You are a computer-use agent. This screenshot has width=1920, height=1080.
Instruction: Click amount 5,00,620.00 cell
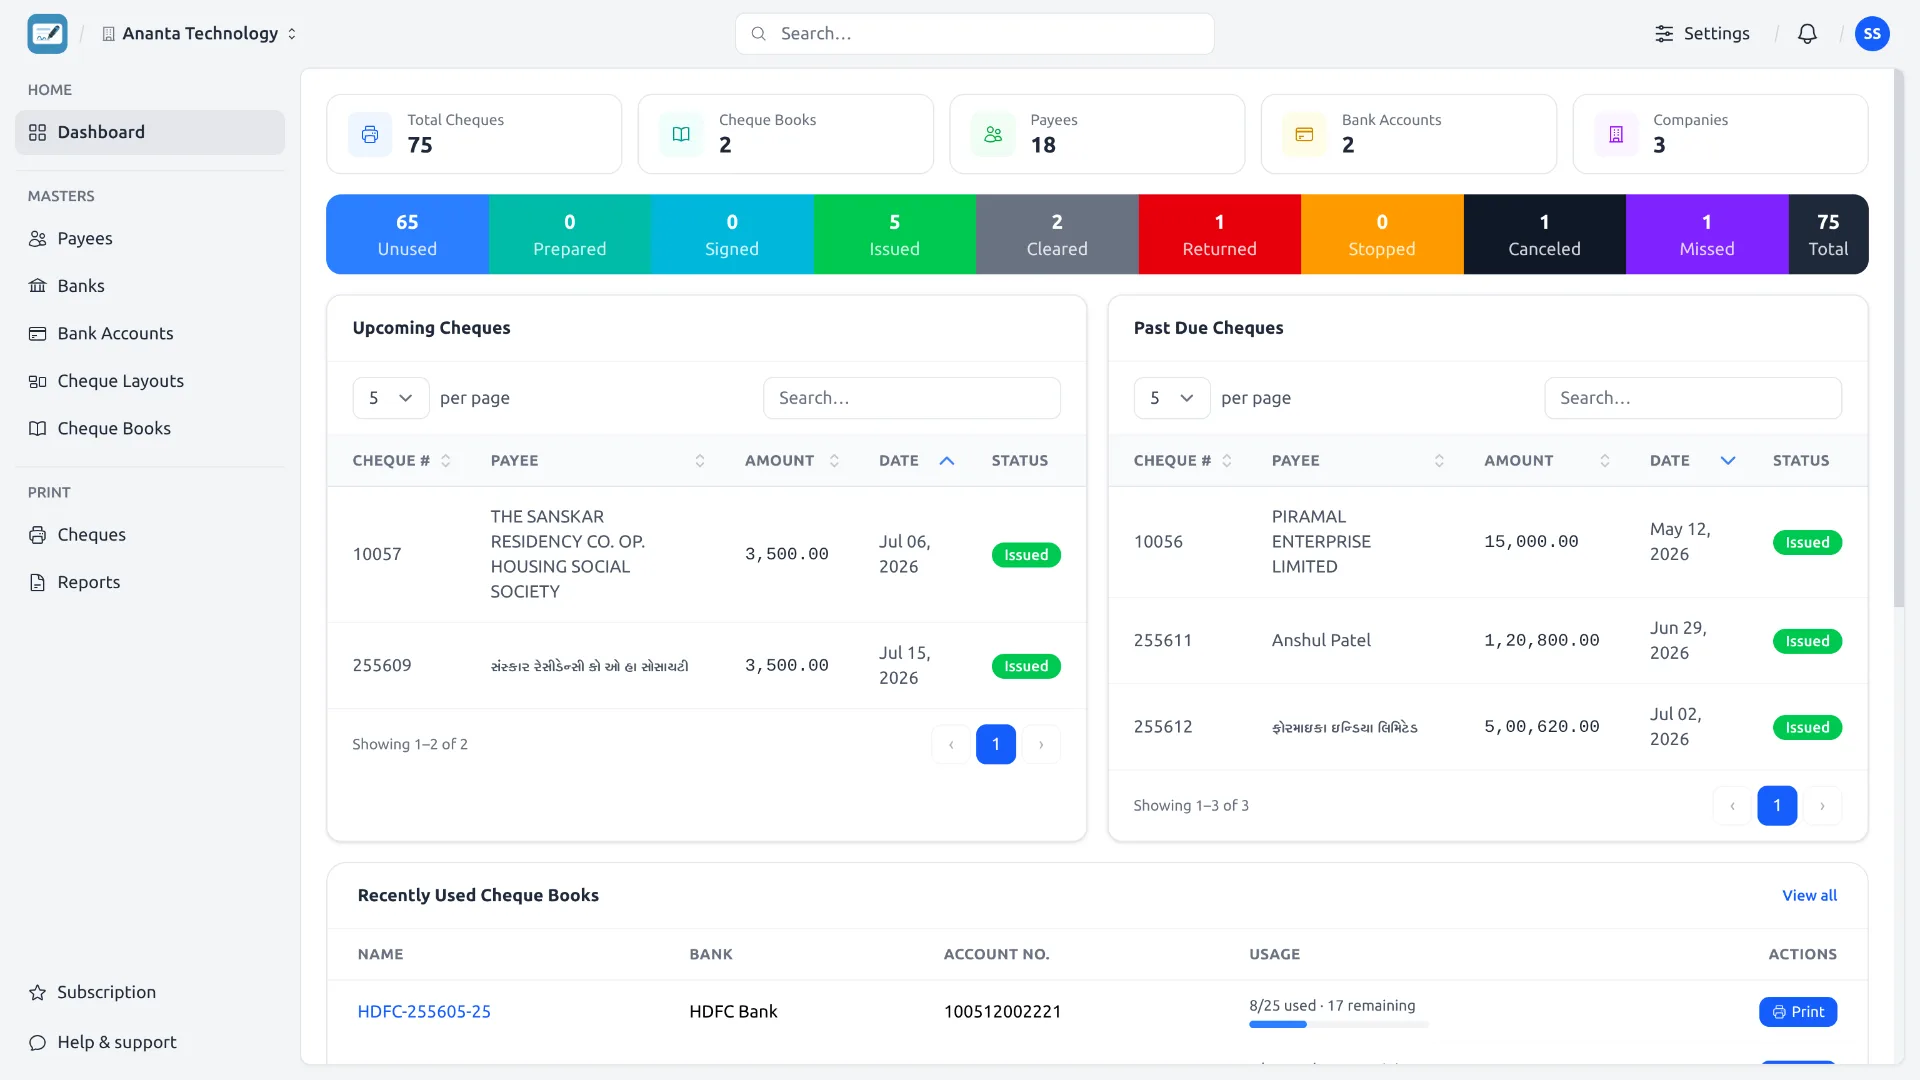click(1542, 727)
